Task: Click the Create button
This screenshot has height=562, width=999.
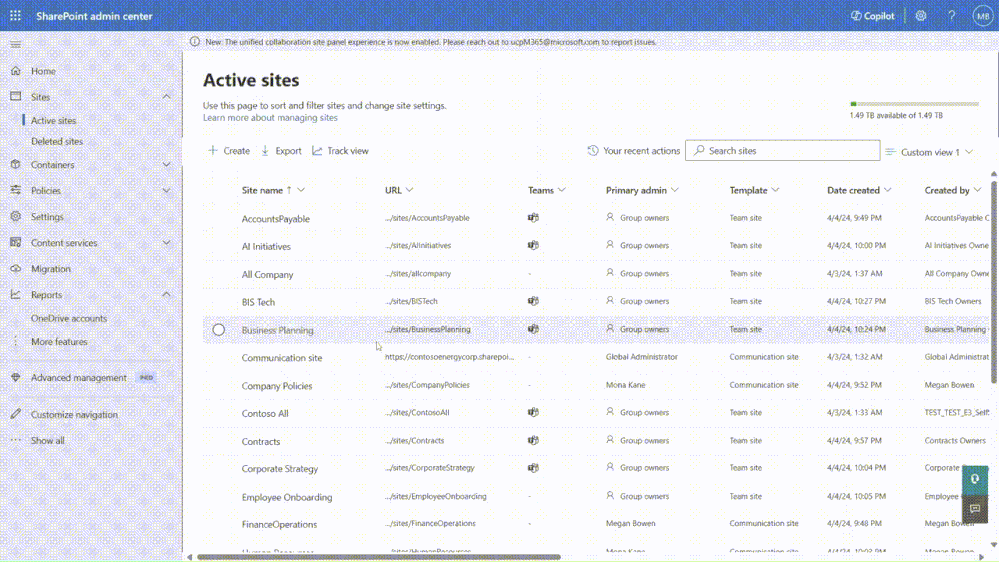Action: [x=229, y=151]
